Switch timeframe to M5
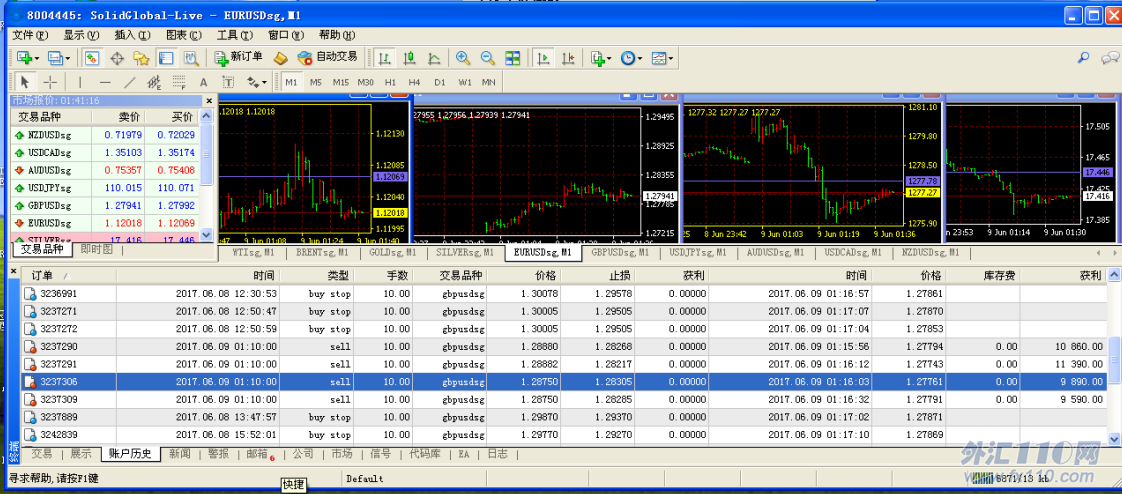Image resolution: width=1122 pixels, height=494 pixels. [316, 82]
